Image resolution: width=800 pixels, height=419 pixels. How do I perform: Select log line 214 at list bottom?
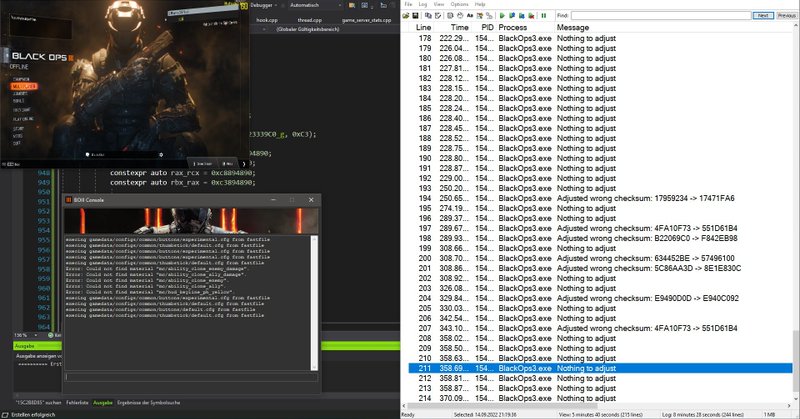[x=601, y=399]
